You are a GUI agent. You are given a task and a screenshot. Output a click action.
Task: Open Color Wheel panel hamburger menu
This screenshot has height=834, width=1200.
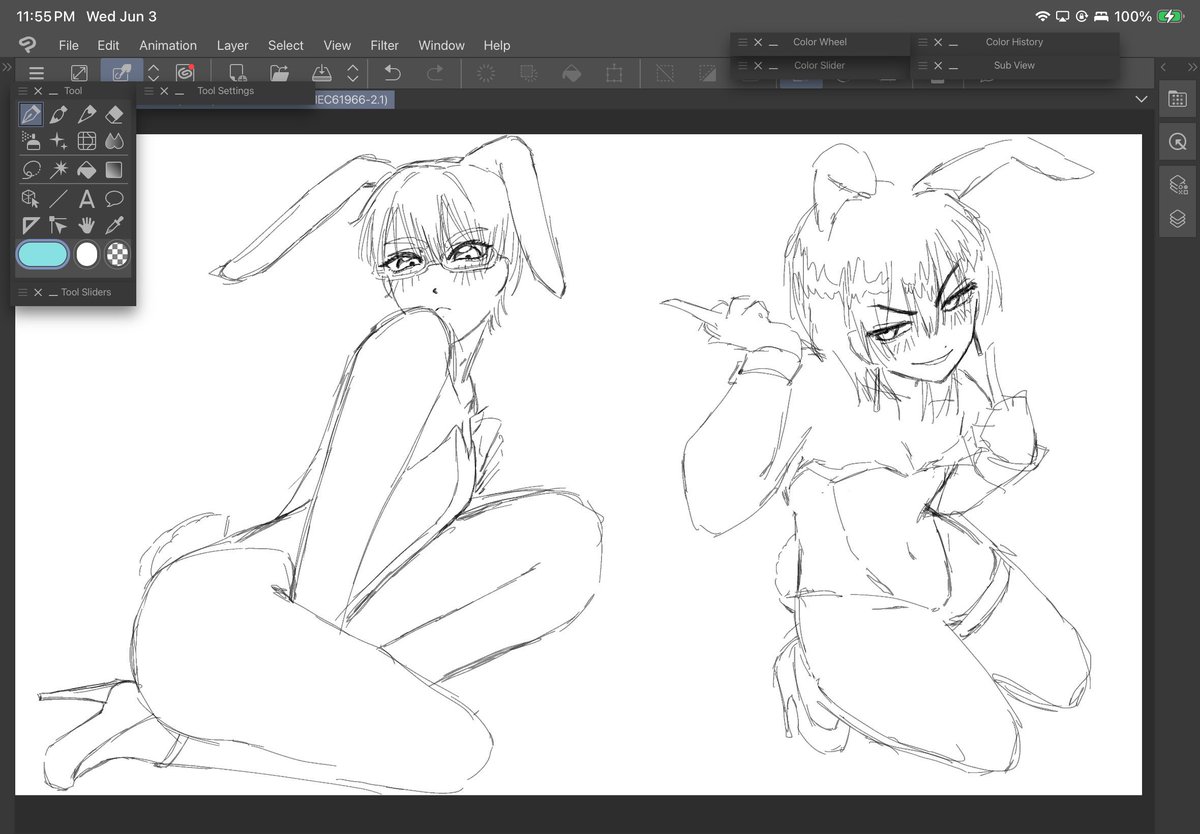tap(741, 42)
